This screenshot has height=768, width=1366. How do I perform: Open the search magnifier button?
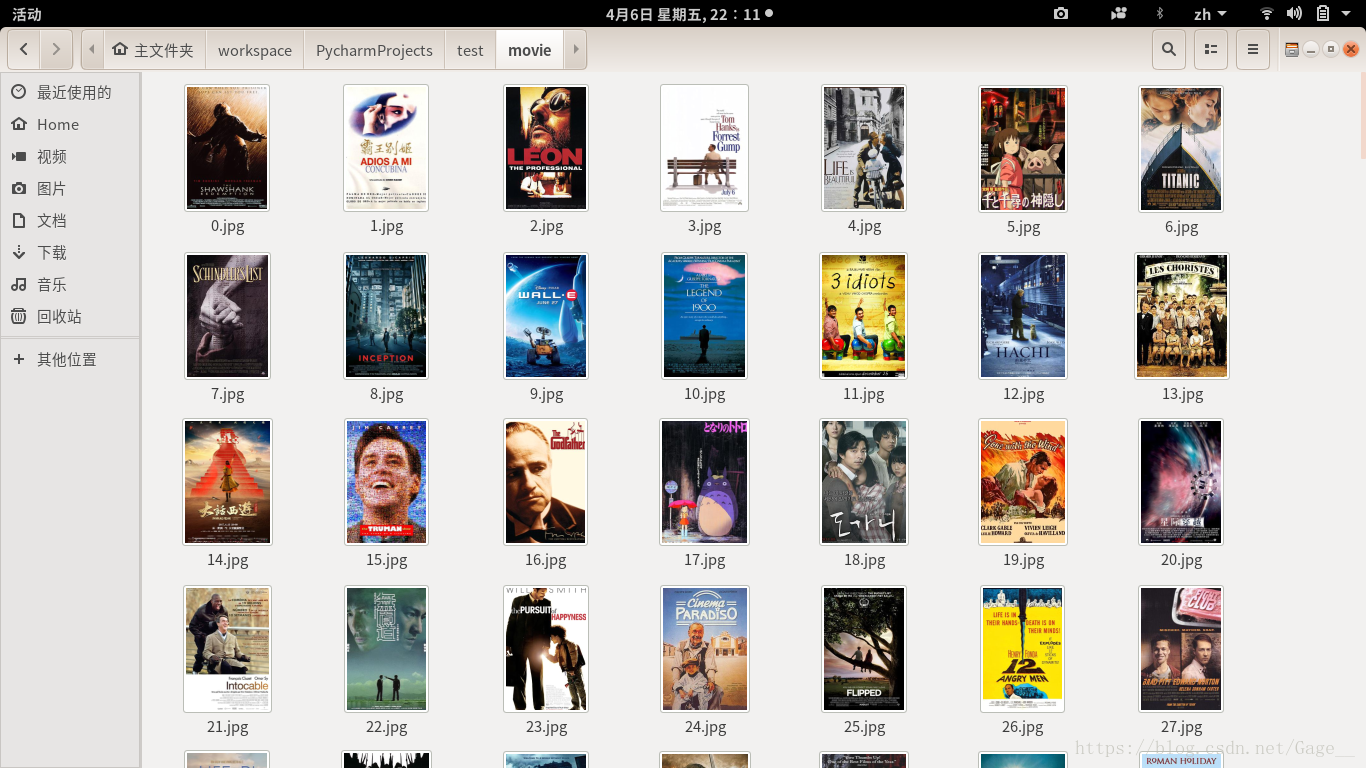(1168, 50)
